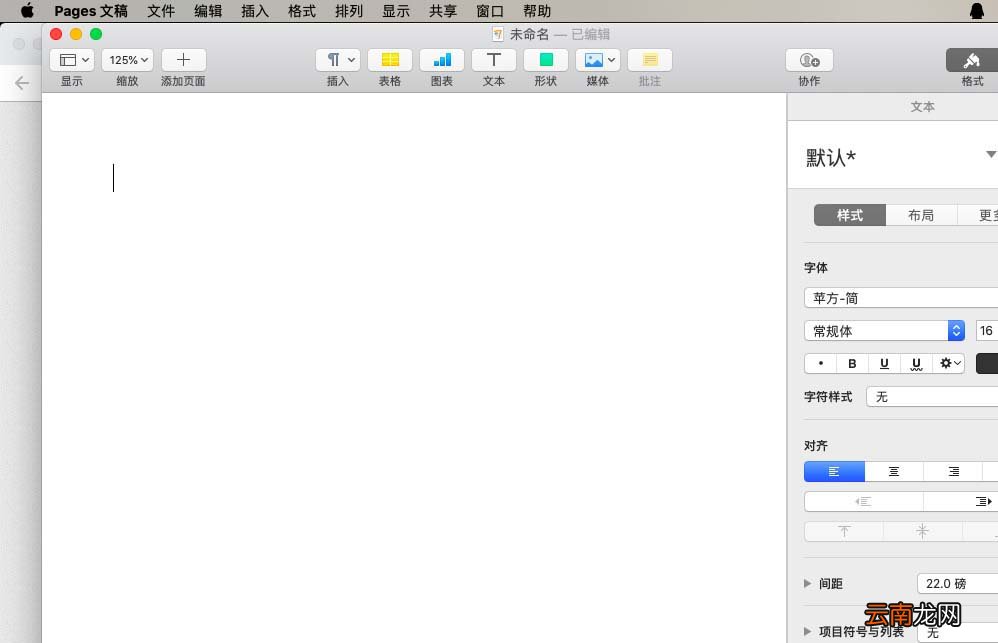Open the 文件 menu

pyautogui.click(x=161, y=11)
